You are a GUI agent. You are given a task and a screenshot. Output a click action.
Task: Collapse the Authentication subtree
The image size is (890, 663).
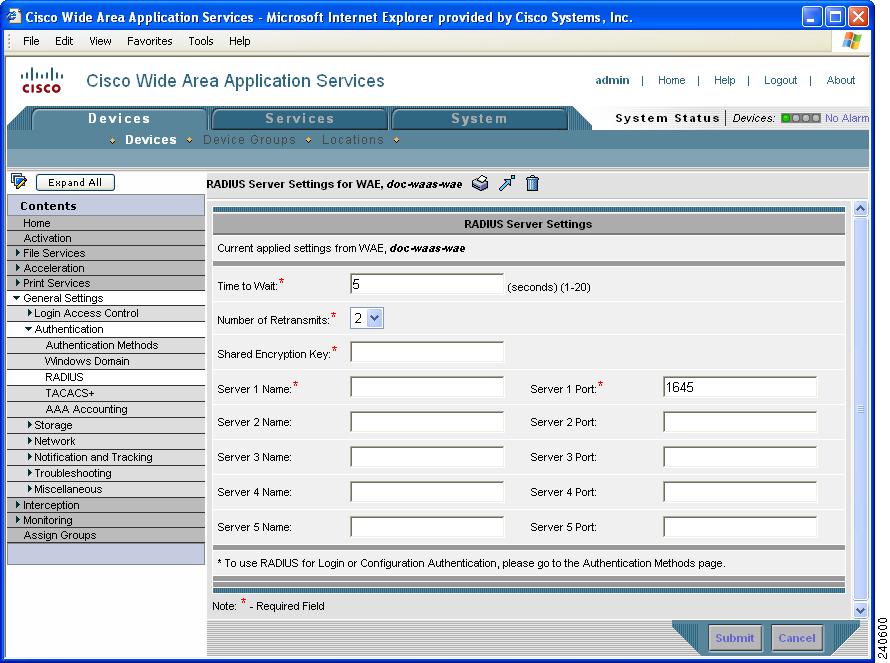pos(28,329)
